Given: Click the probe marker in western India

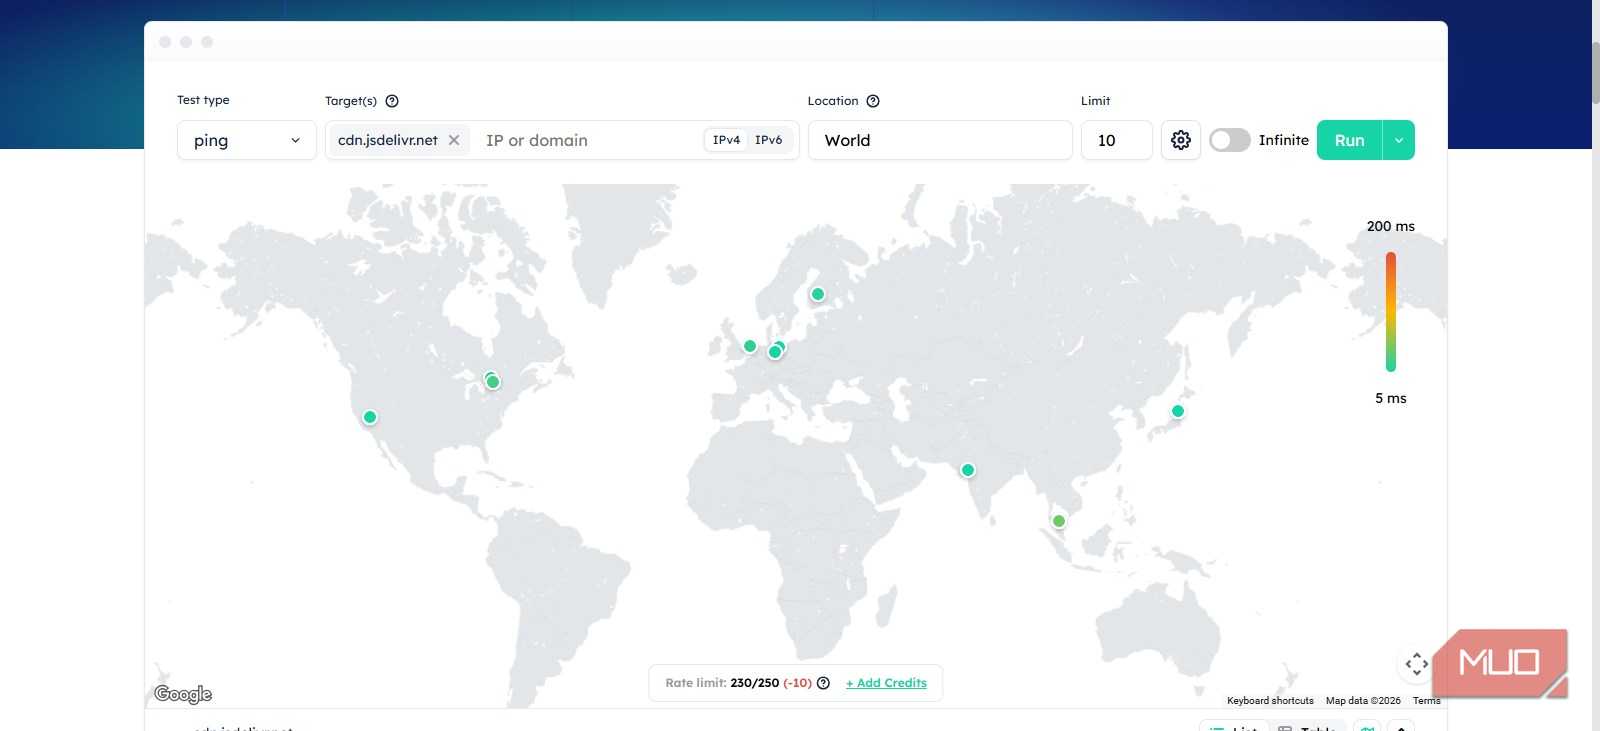Looking at the screenshot, I should [968, 470].
